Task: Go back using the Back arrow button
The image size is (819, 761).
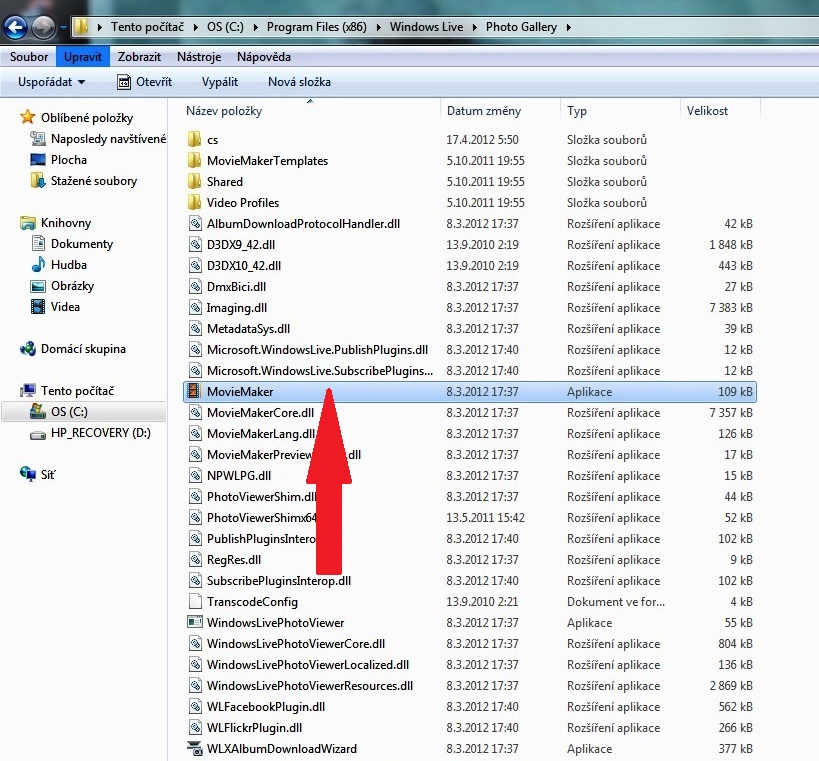Action: point(16,27)
